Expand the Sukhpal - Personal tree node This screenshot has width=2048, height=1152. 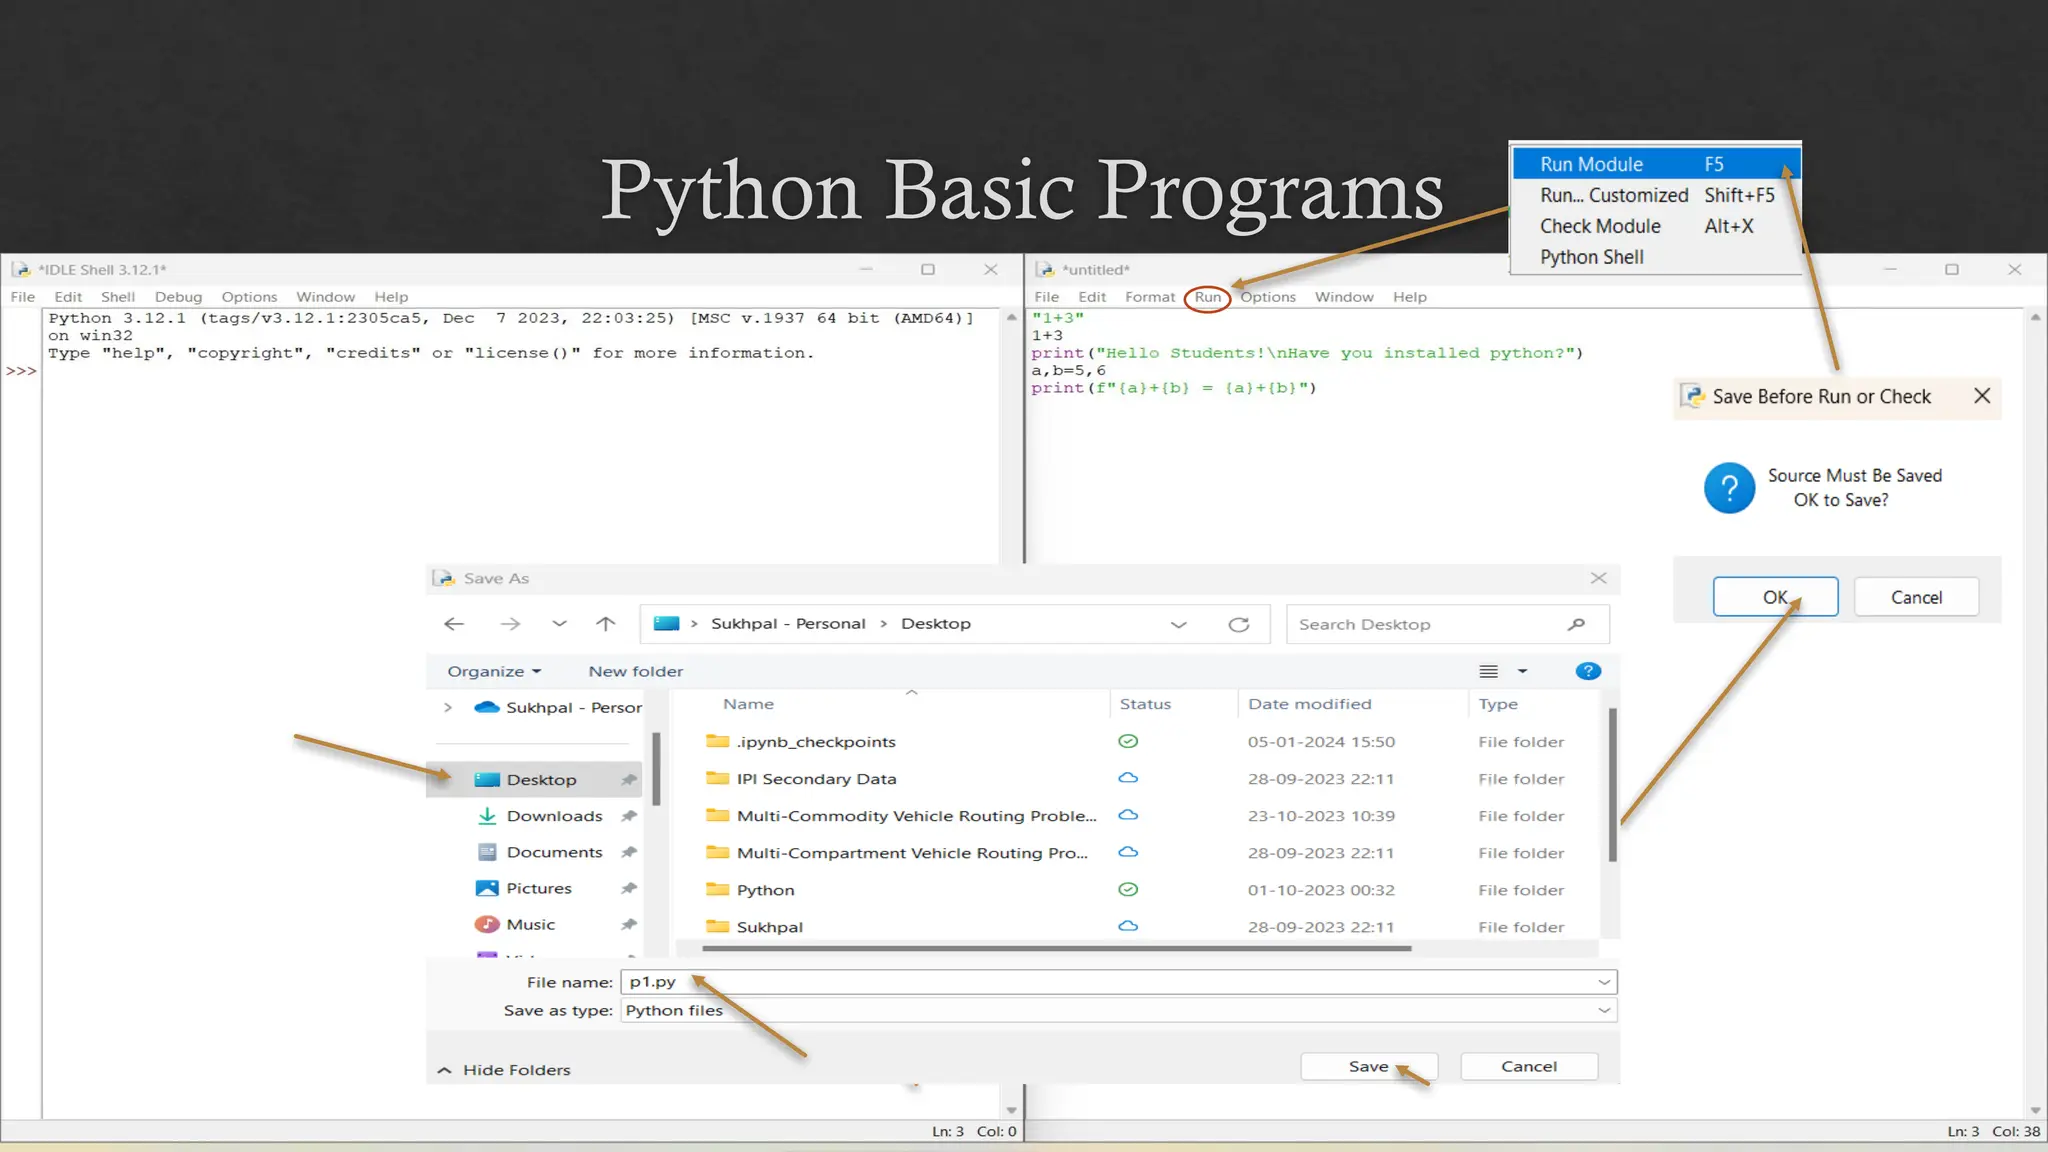pyautogui.click(x=448, y=707)
